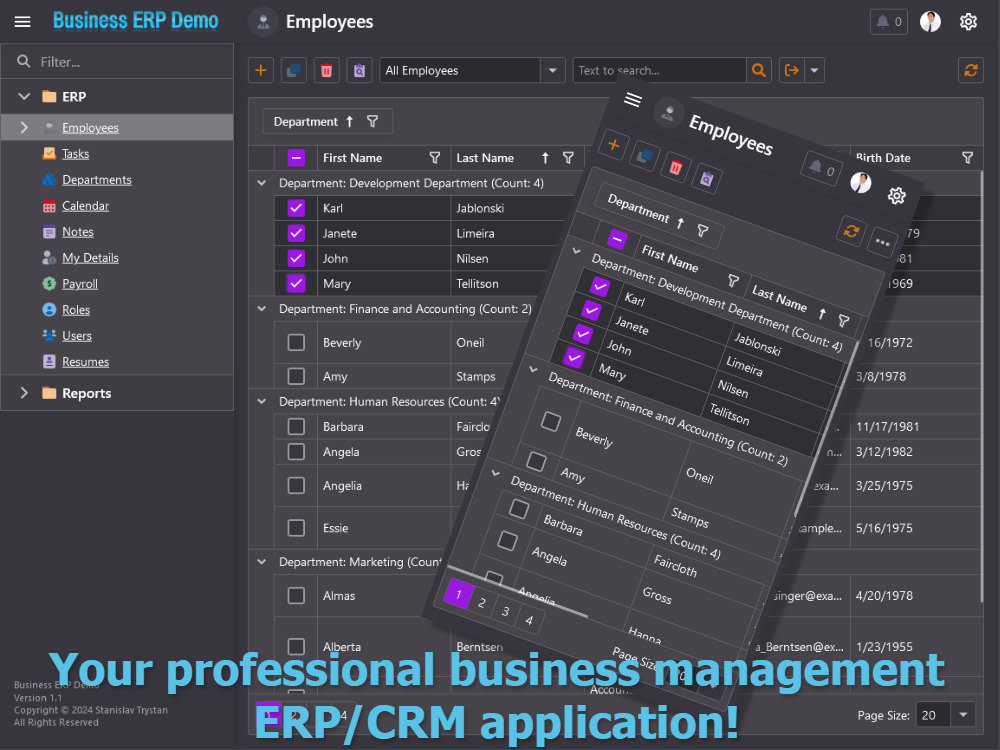Click the plus icon to add employee

point(261,70)
